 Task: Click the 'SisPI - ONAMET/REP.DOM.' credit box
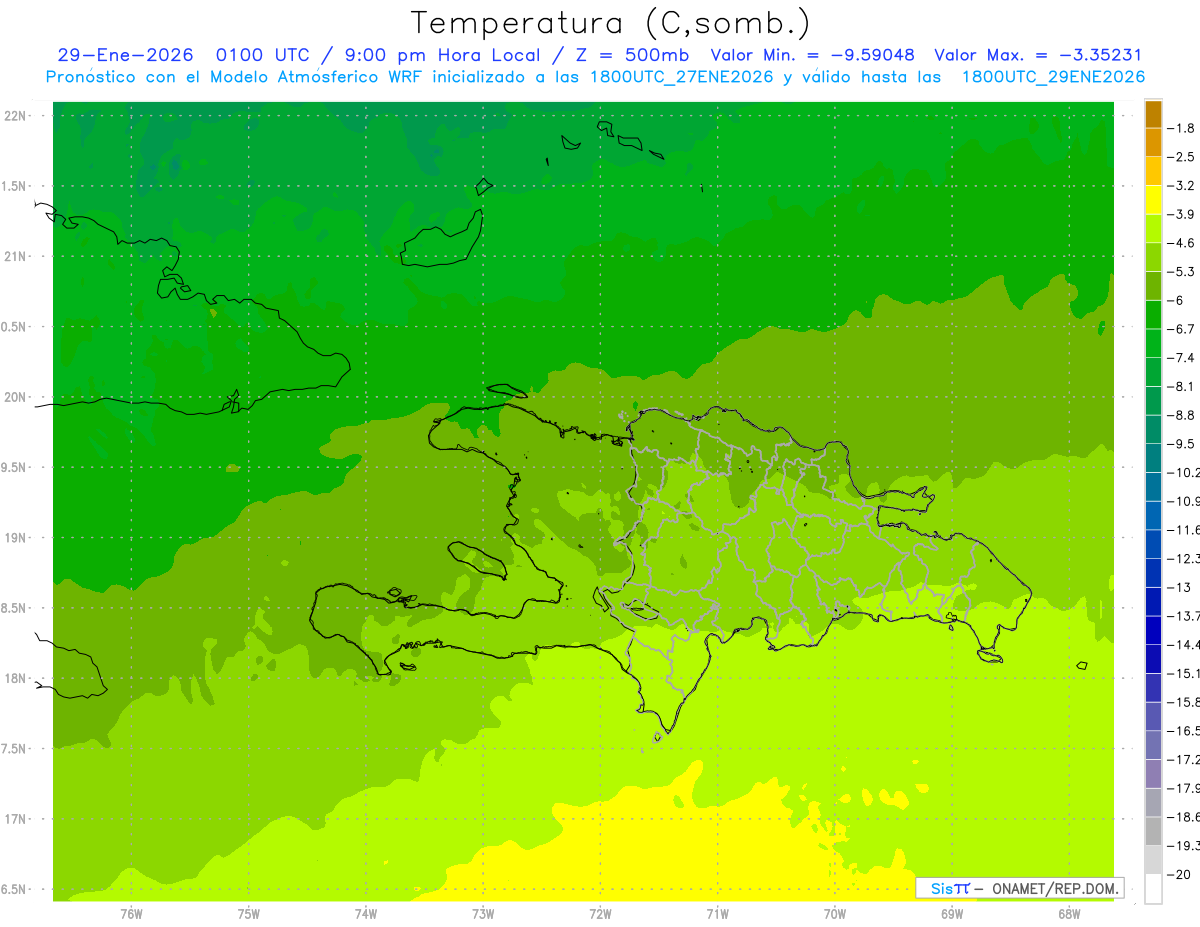[x=1020, y=888]
